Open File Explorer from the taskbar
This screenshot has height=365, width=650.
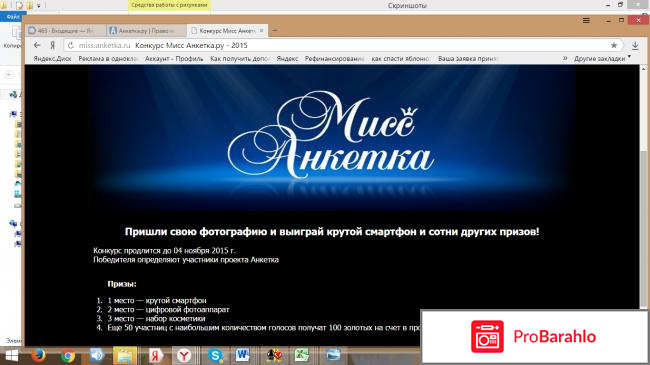point(125,356)
